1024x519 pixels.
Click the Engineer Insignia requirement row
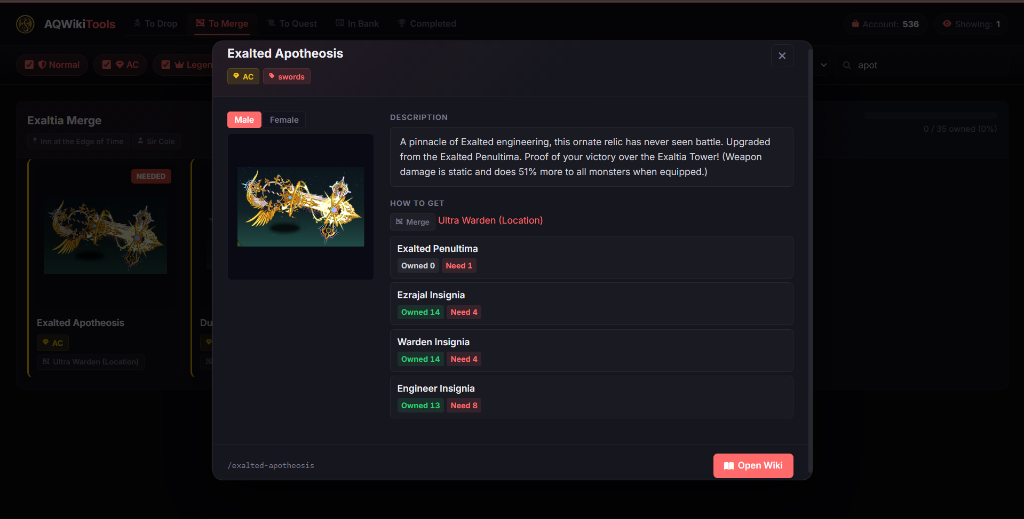pyautogui.click(x=592, y=397)
